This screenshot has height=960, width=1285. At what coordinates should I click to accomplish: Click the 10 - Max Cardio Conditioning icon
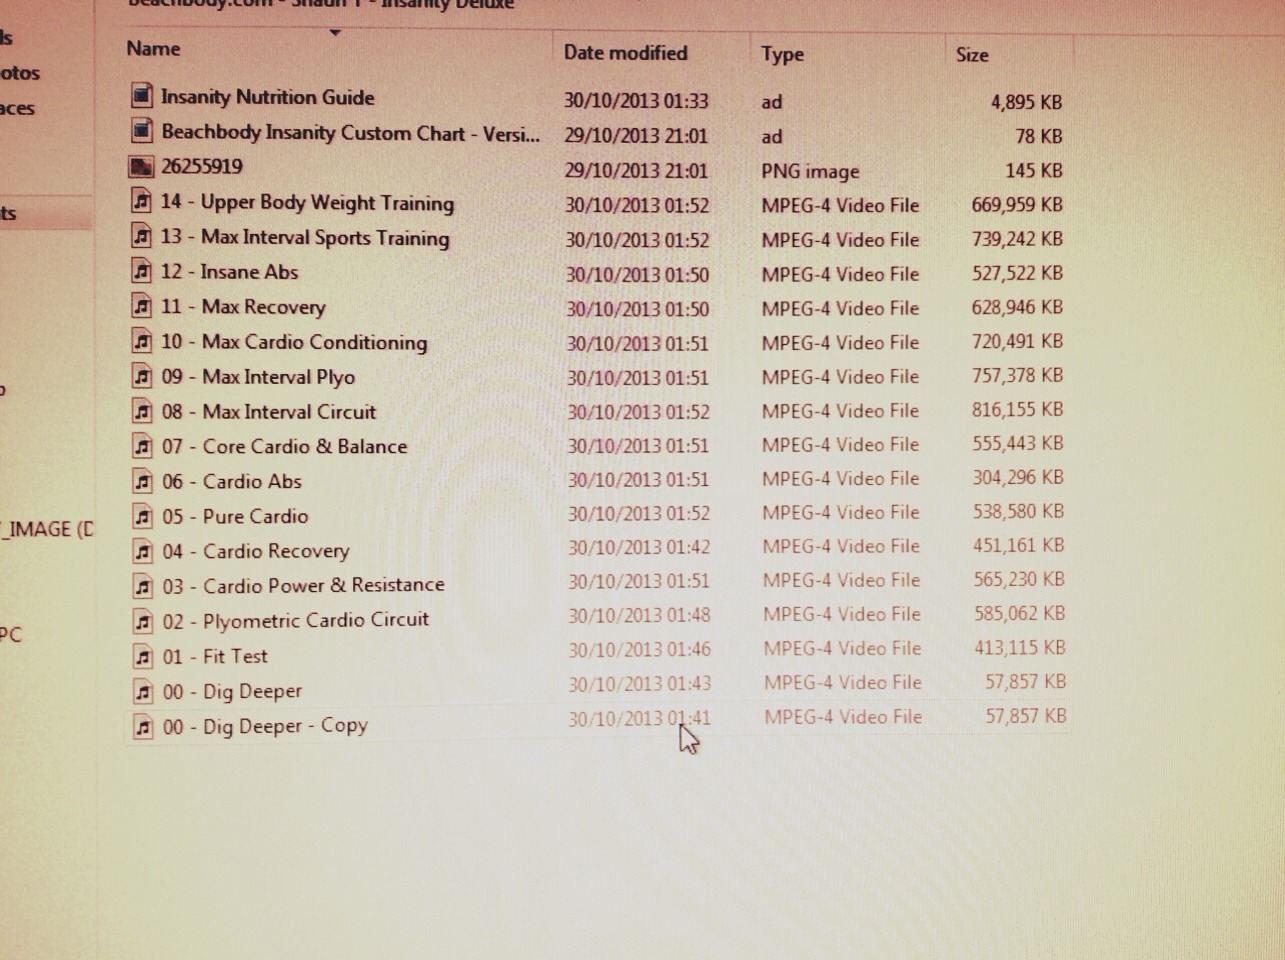click(x=142, y=341)
